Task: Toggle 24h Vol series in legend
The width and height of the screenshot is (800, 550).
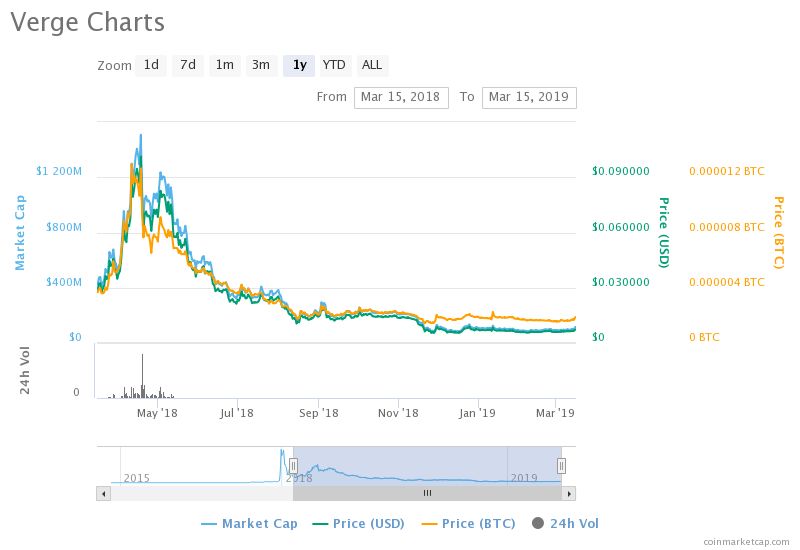Action: coord(565,524)
